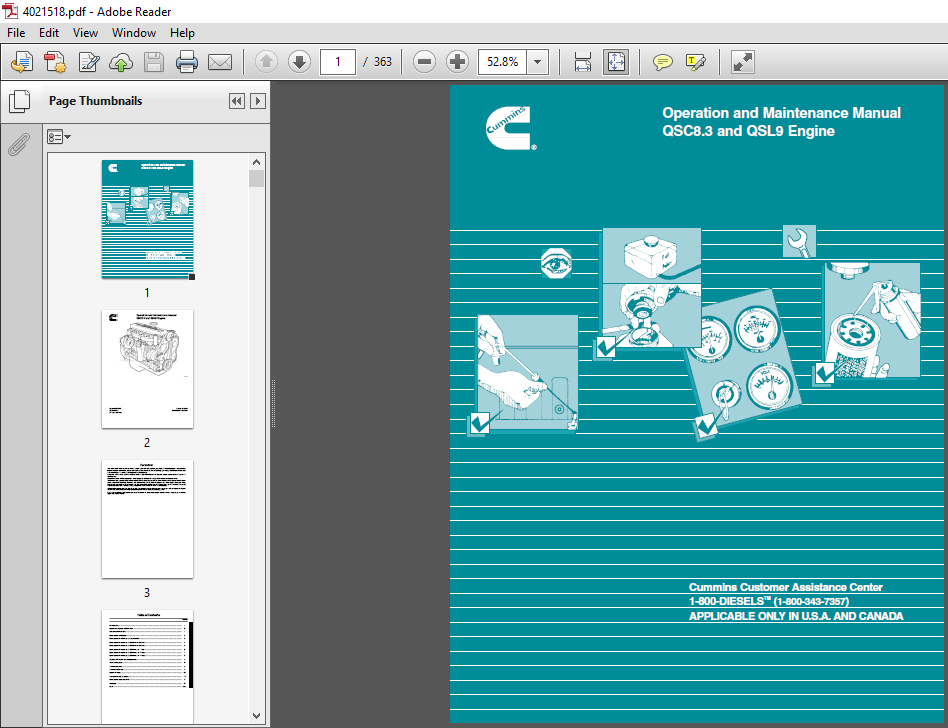
Task: Open the File menu
Action: (16, 33)
